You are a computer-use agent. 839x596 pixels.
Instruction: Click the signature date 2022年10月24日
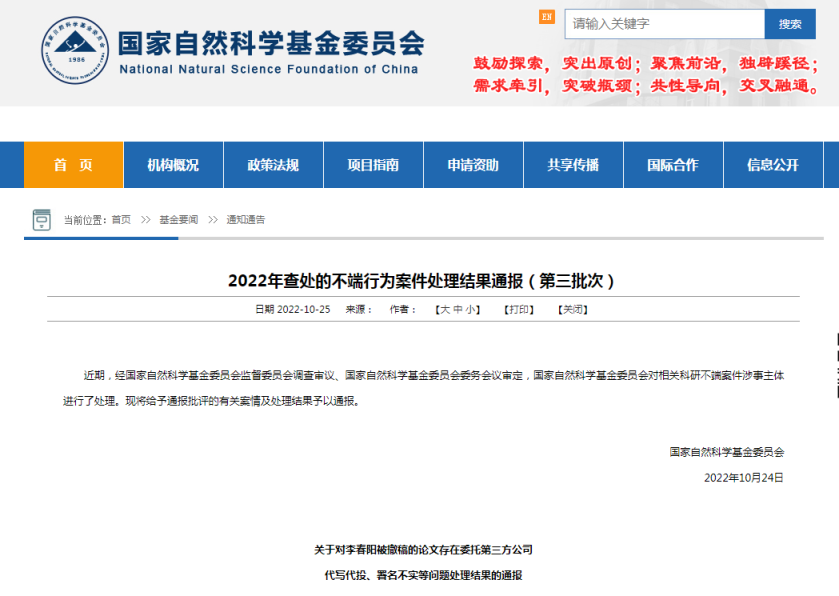tap(744, 478)
